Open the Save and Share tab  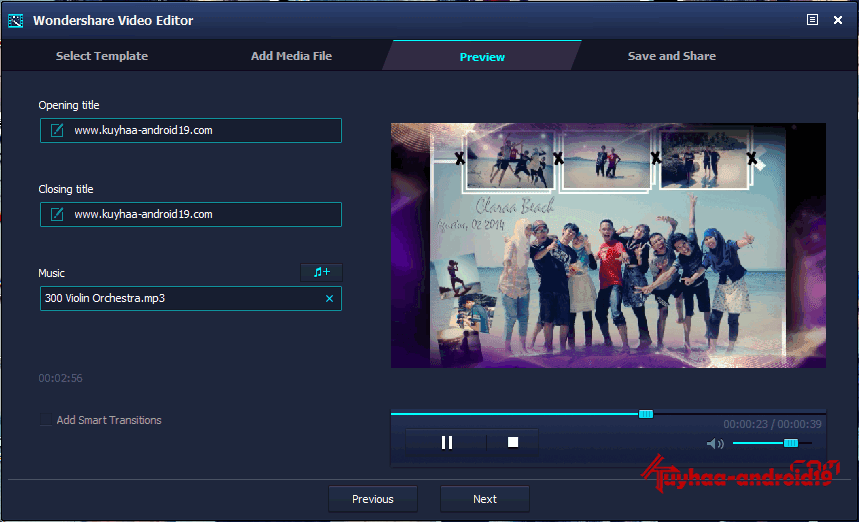click(672, 56)
